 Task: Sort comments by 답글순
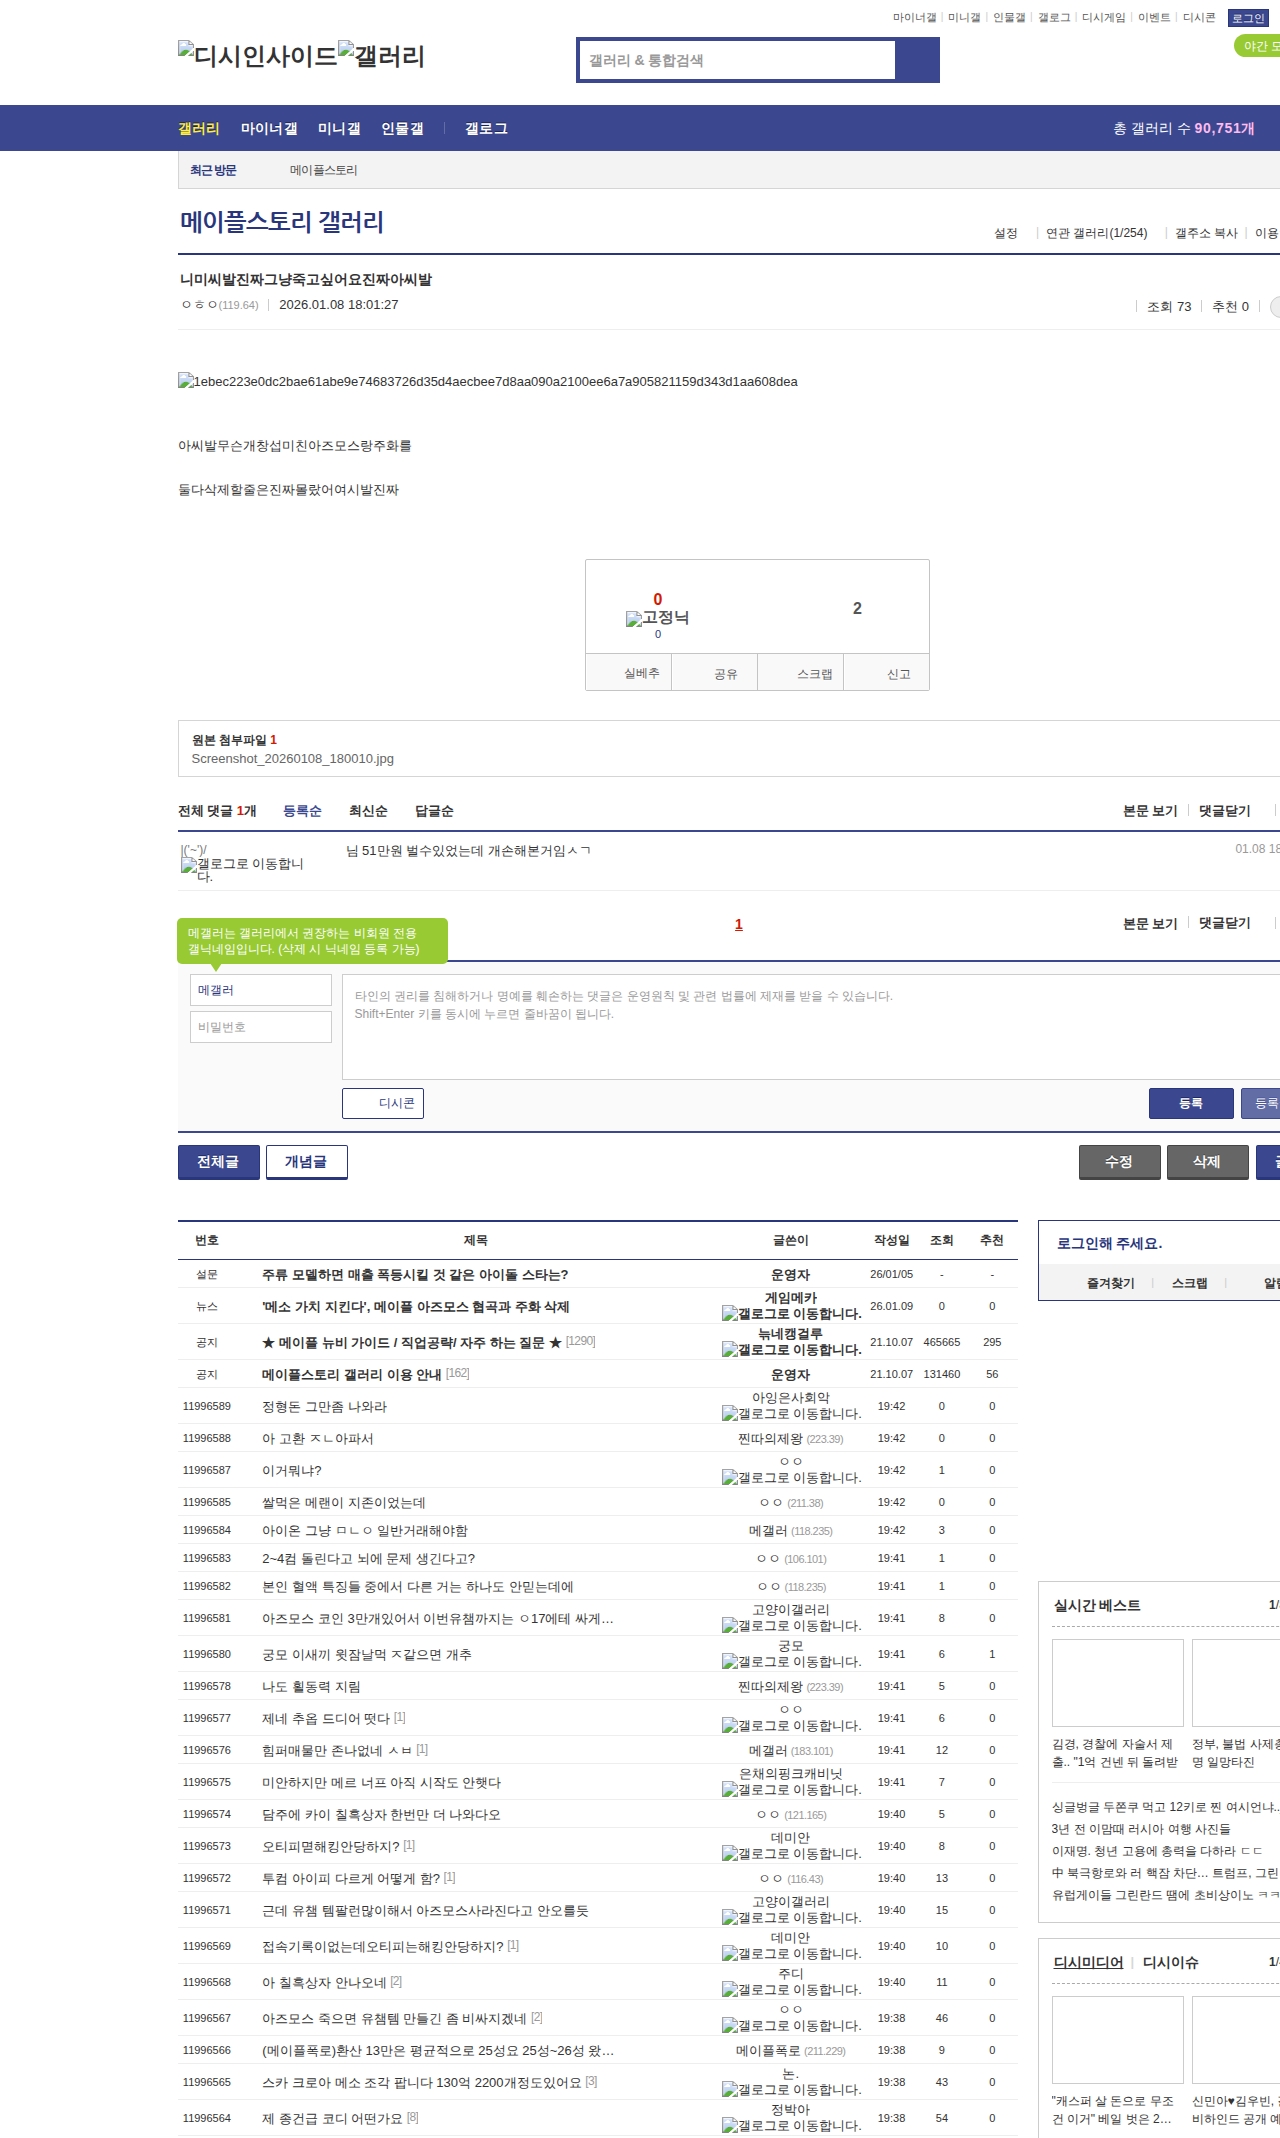pos(434,811)
